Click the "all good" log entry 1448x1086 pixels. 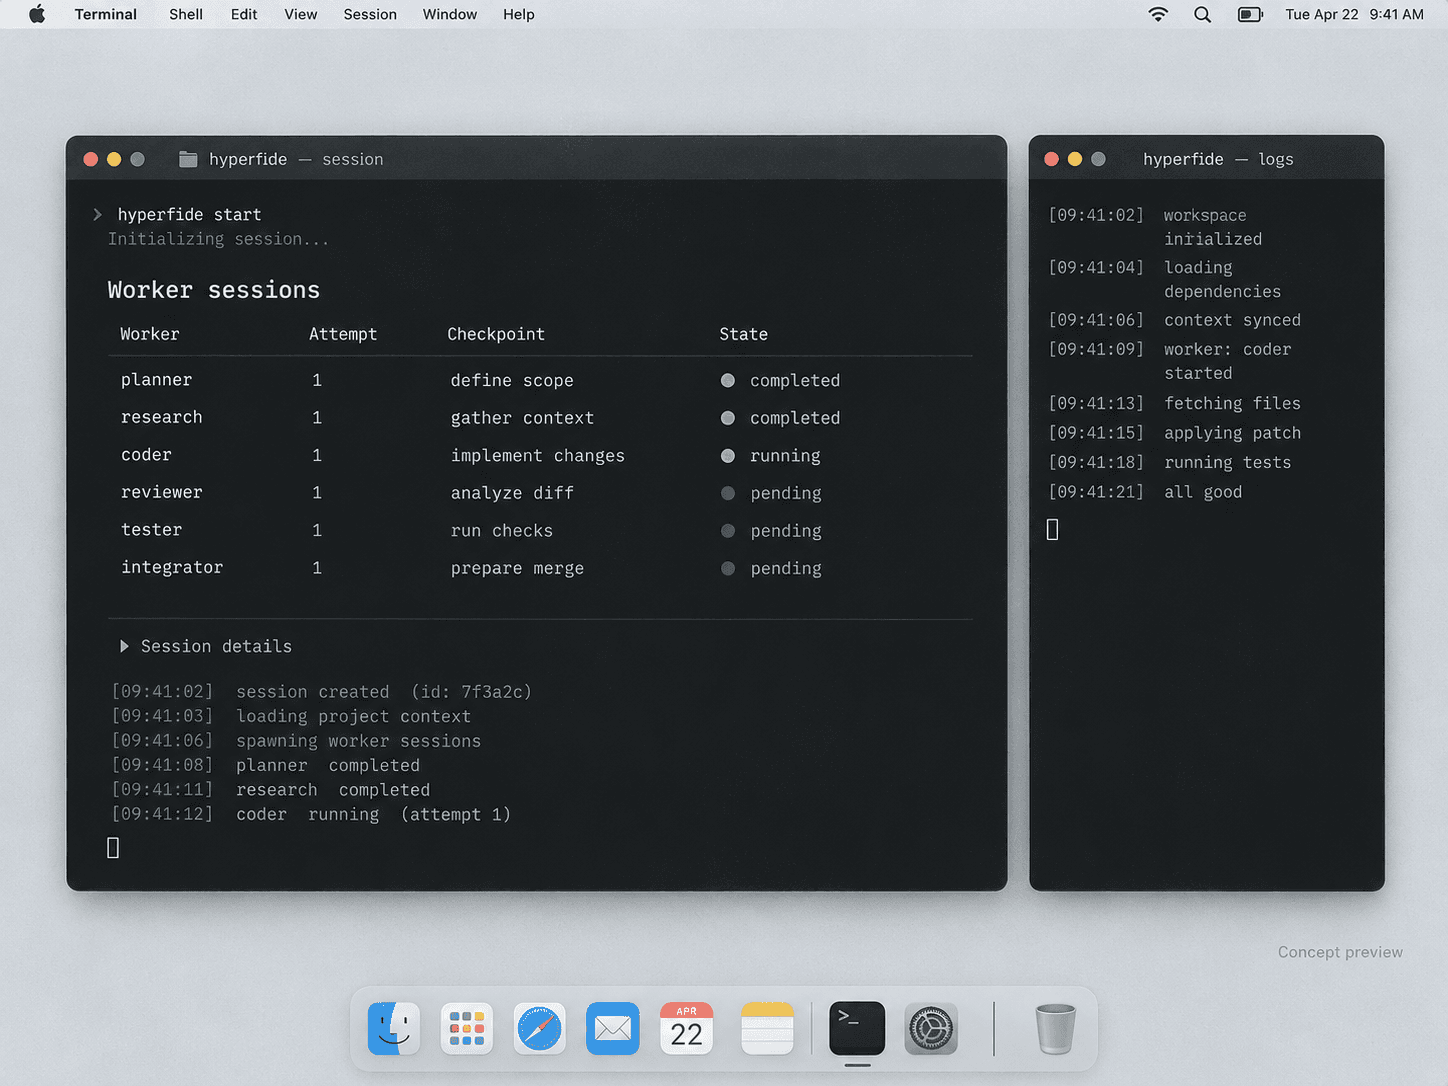[1203, 492]
